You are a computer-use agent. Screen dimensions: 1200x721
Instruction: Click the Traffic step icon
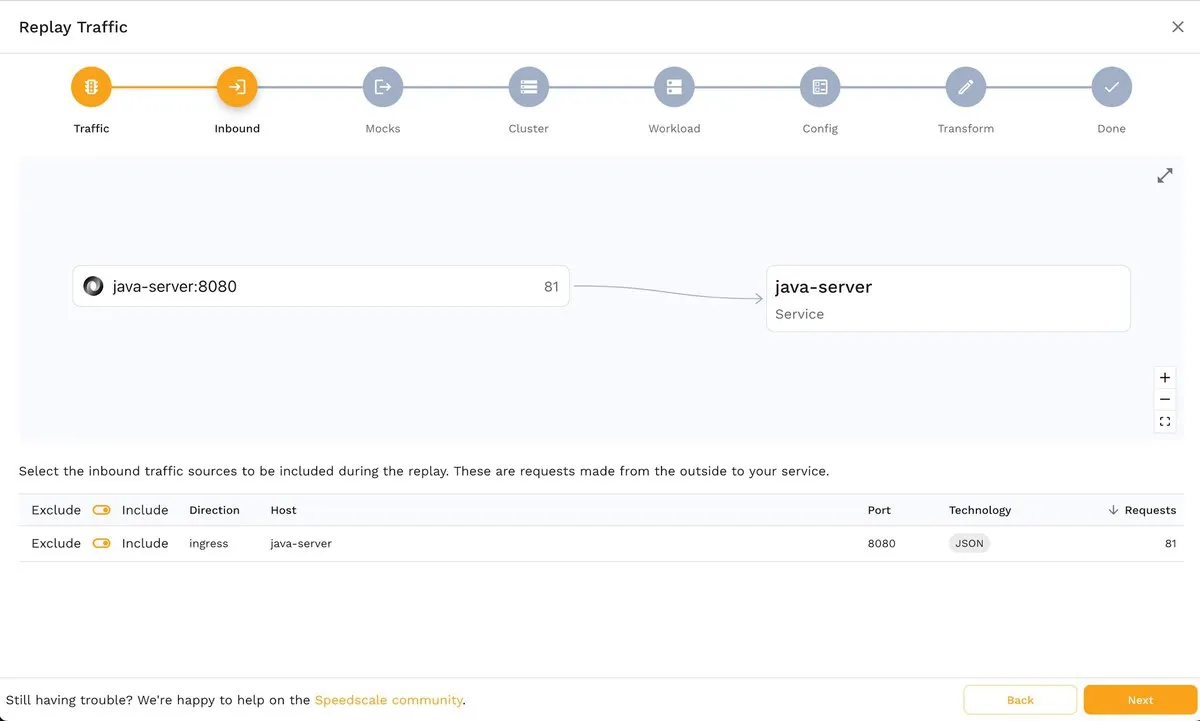[91, 87]
